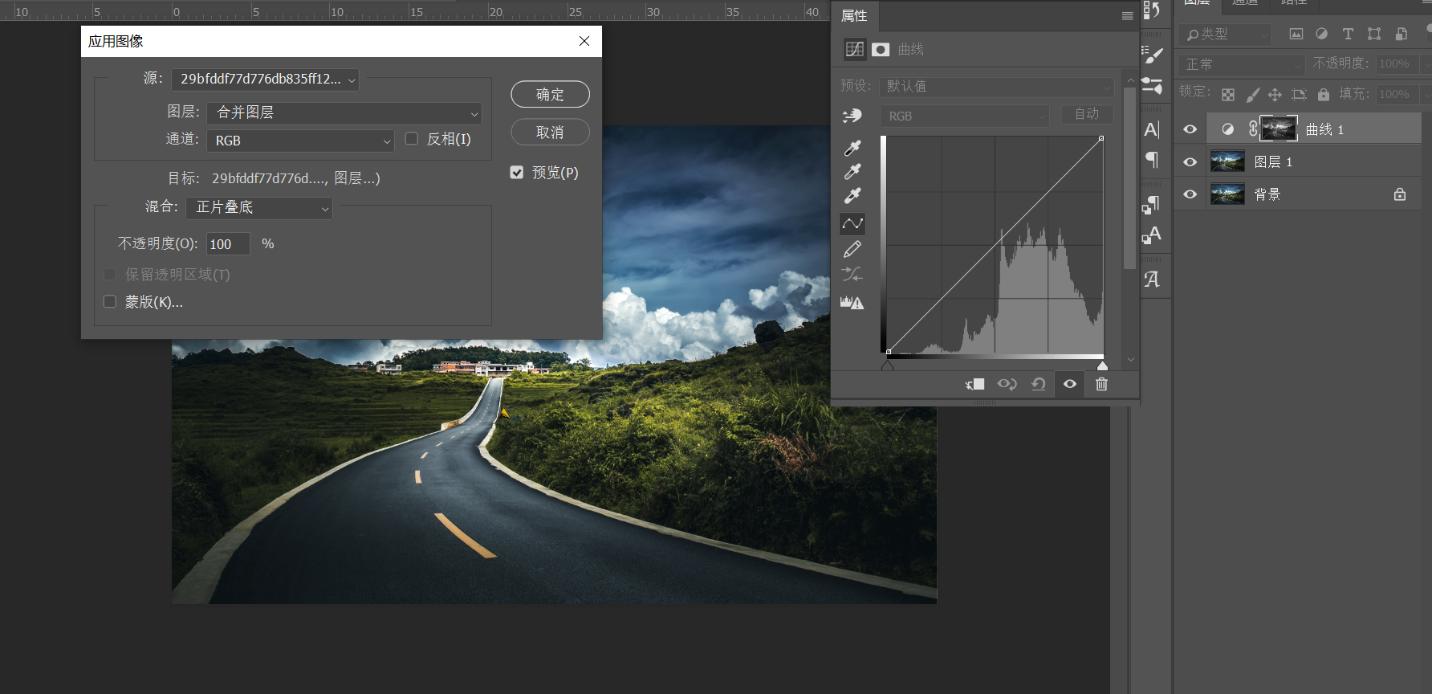Delete the Curves adjustment with the trash icon
1432x694 pixels.
point(1100,384)
